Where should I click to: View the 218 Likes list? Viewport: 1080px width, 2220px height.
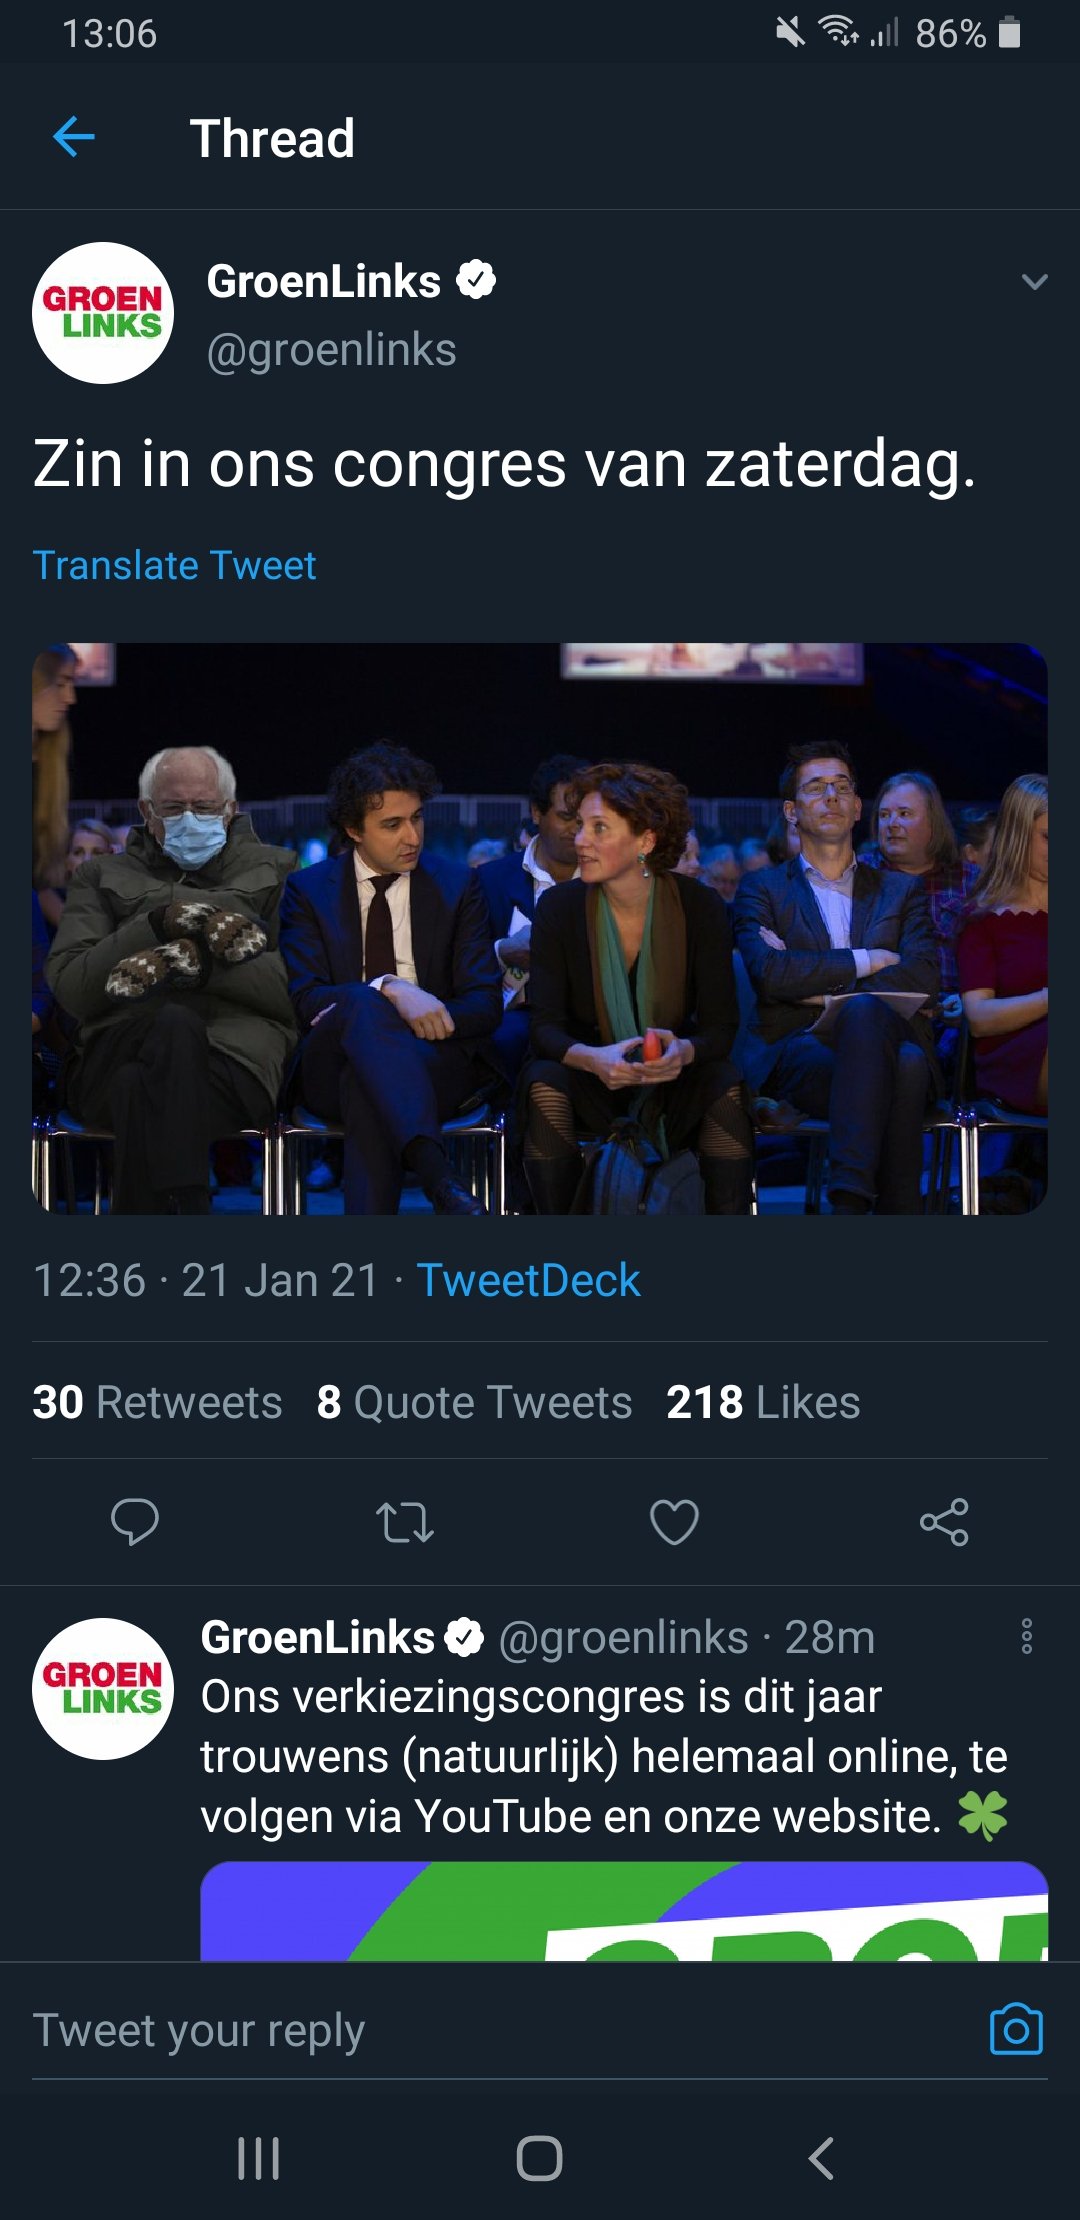[x=763, y=1402]
